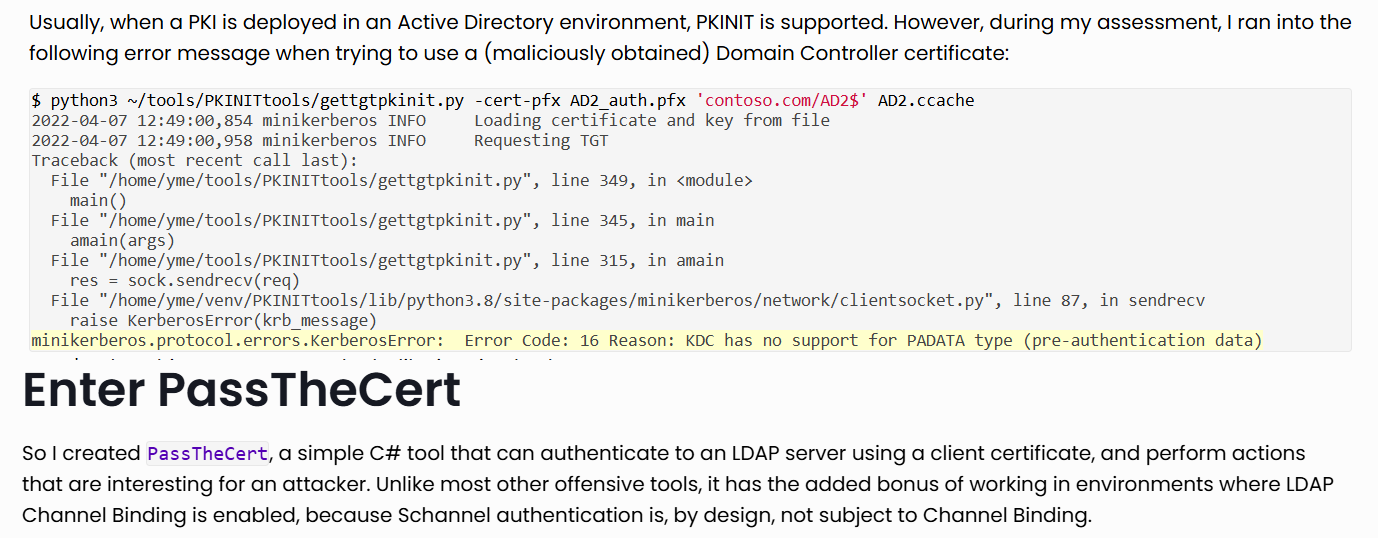Click the AD2.ccache argument in command
This screenshot has height=538, width=1378.
coord(926,101)
